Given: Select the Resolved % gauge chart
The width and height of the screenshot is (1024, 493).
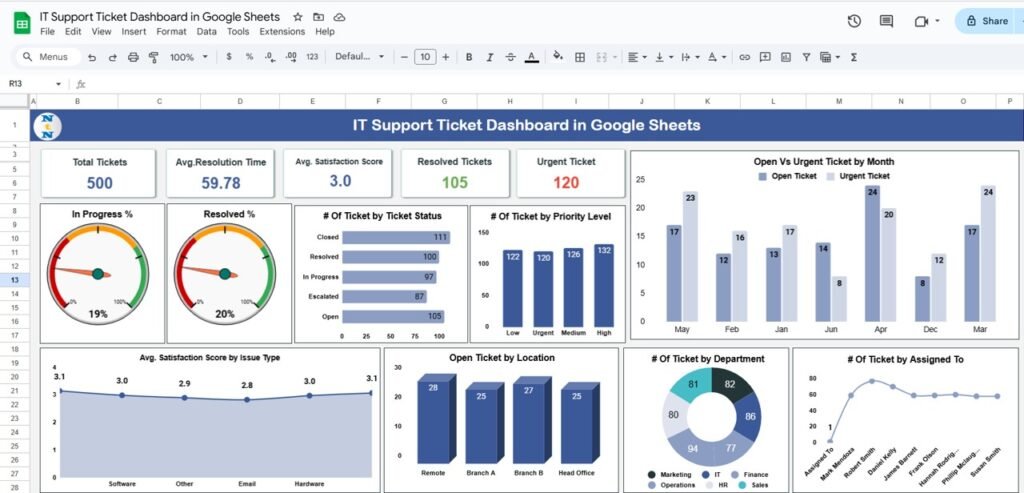Looking at the screenshot, I should point(229,273).
